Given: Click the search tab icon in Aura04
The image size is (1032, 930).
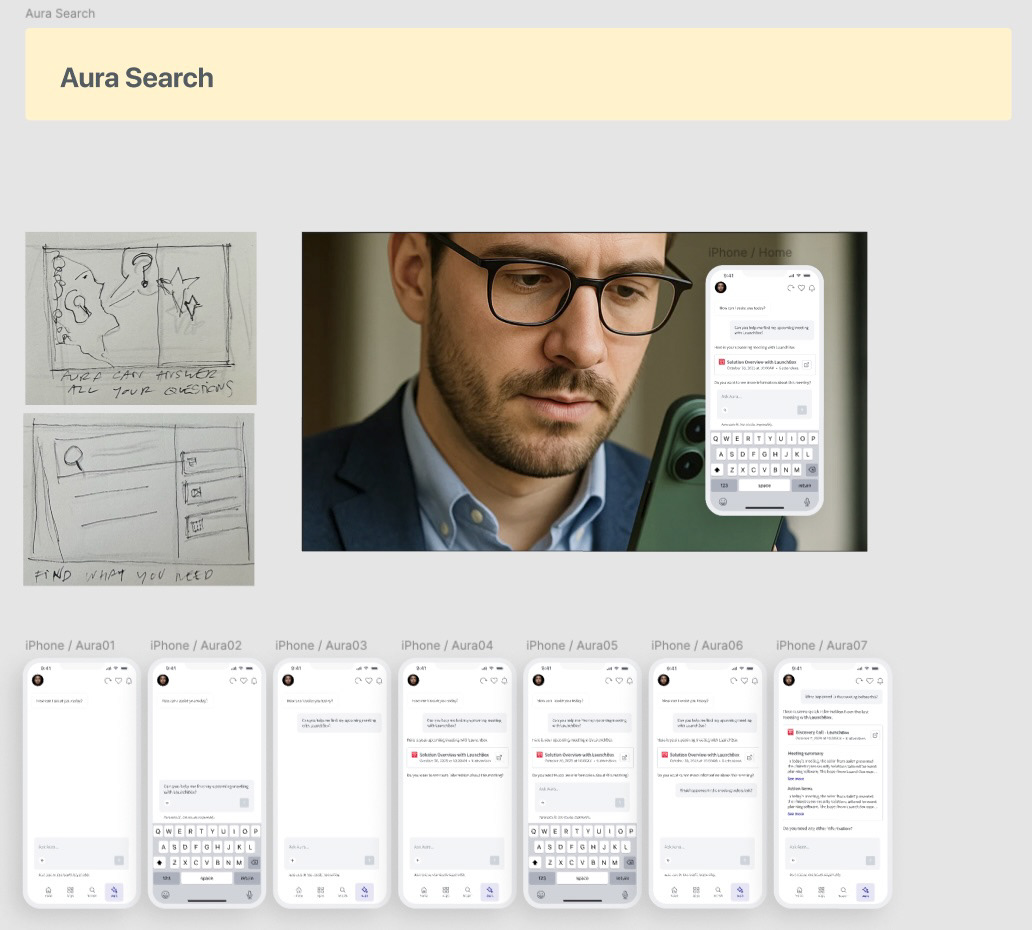Looking at the screenshot, I should [x=467, y=891].
